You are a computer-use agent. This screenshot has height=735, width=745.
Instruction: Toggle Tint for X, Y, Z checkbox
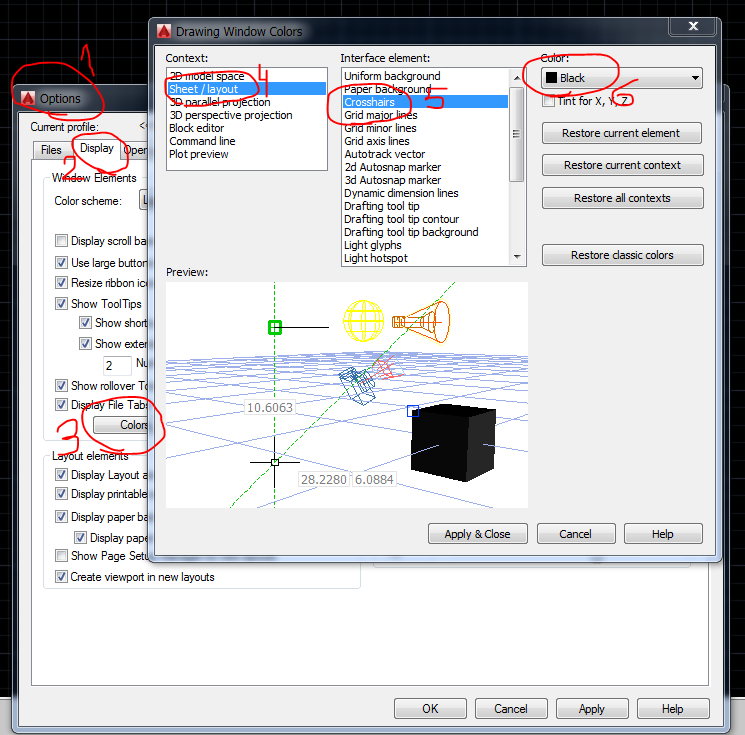pos(549,101)
